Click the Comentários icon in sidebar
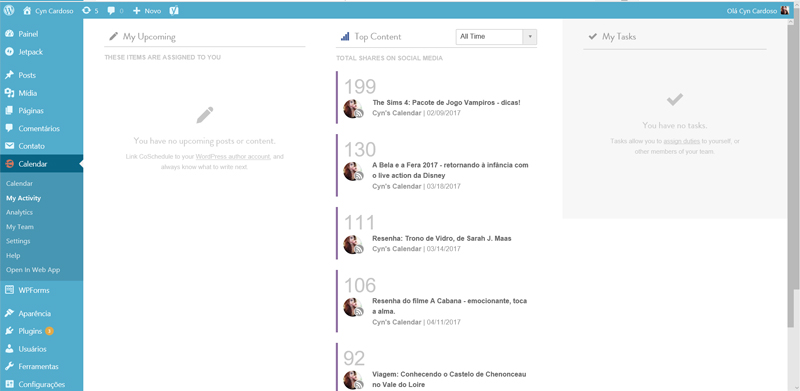 click(9, 128)
